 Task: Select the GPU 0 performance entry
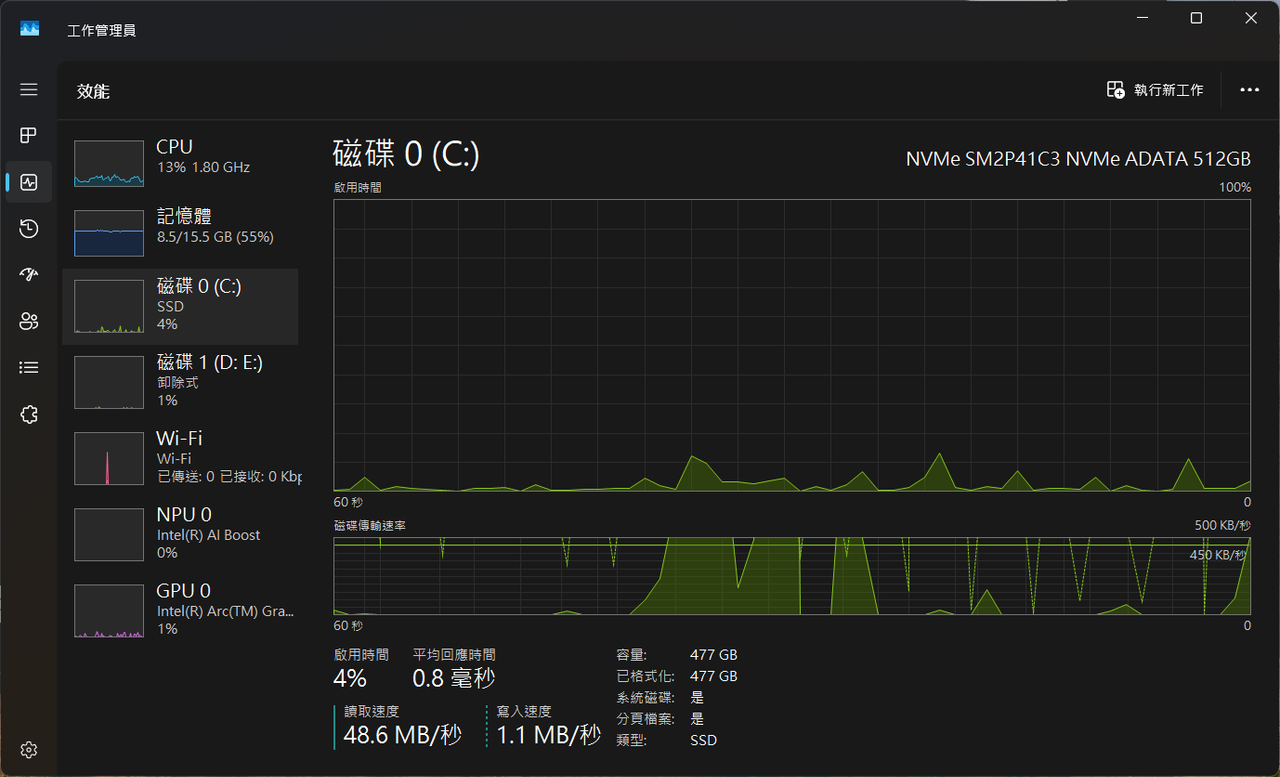180,611
